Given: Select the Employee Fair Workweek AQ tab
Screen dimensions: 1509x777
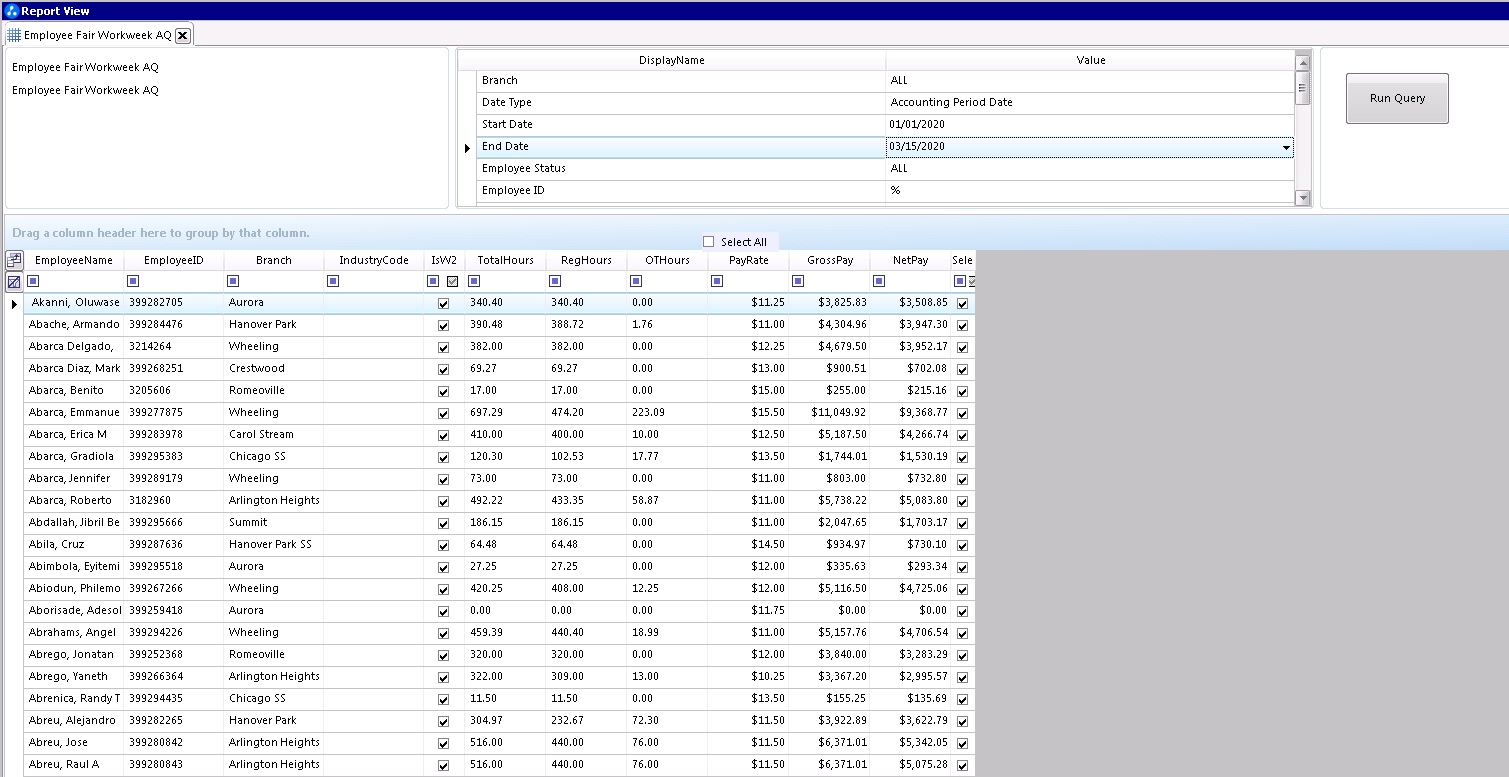Looking at the screenshot, I should 97,35.
